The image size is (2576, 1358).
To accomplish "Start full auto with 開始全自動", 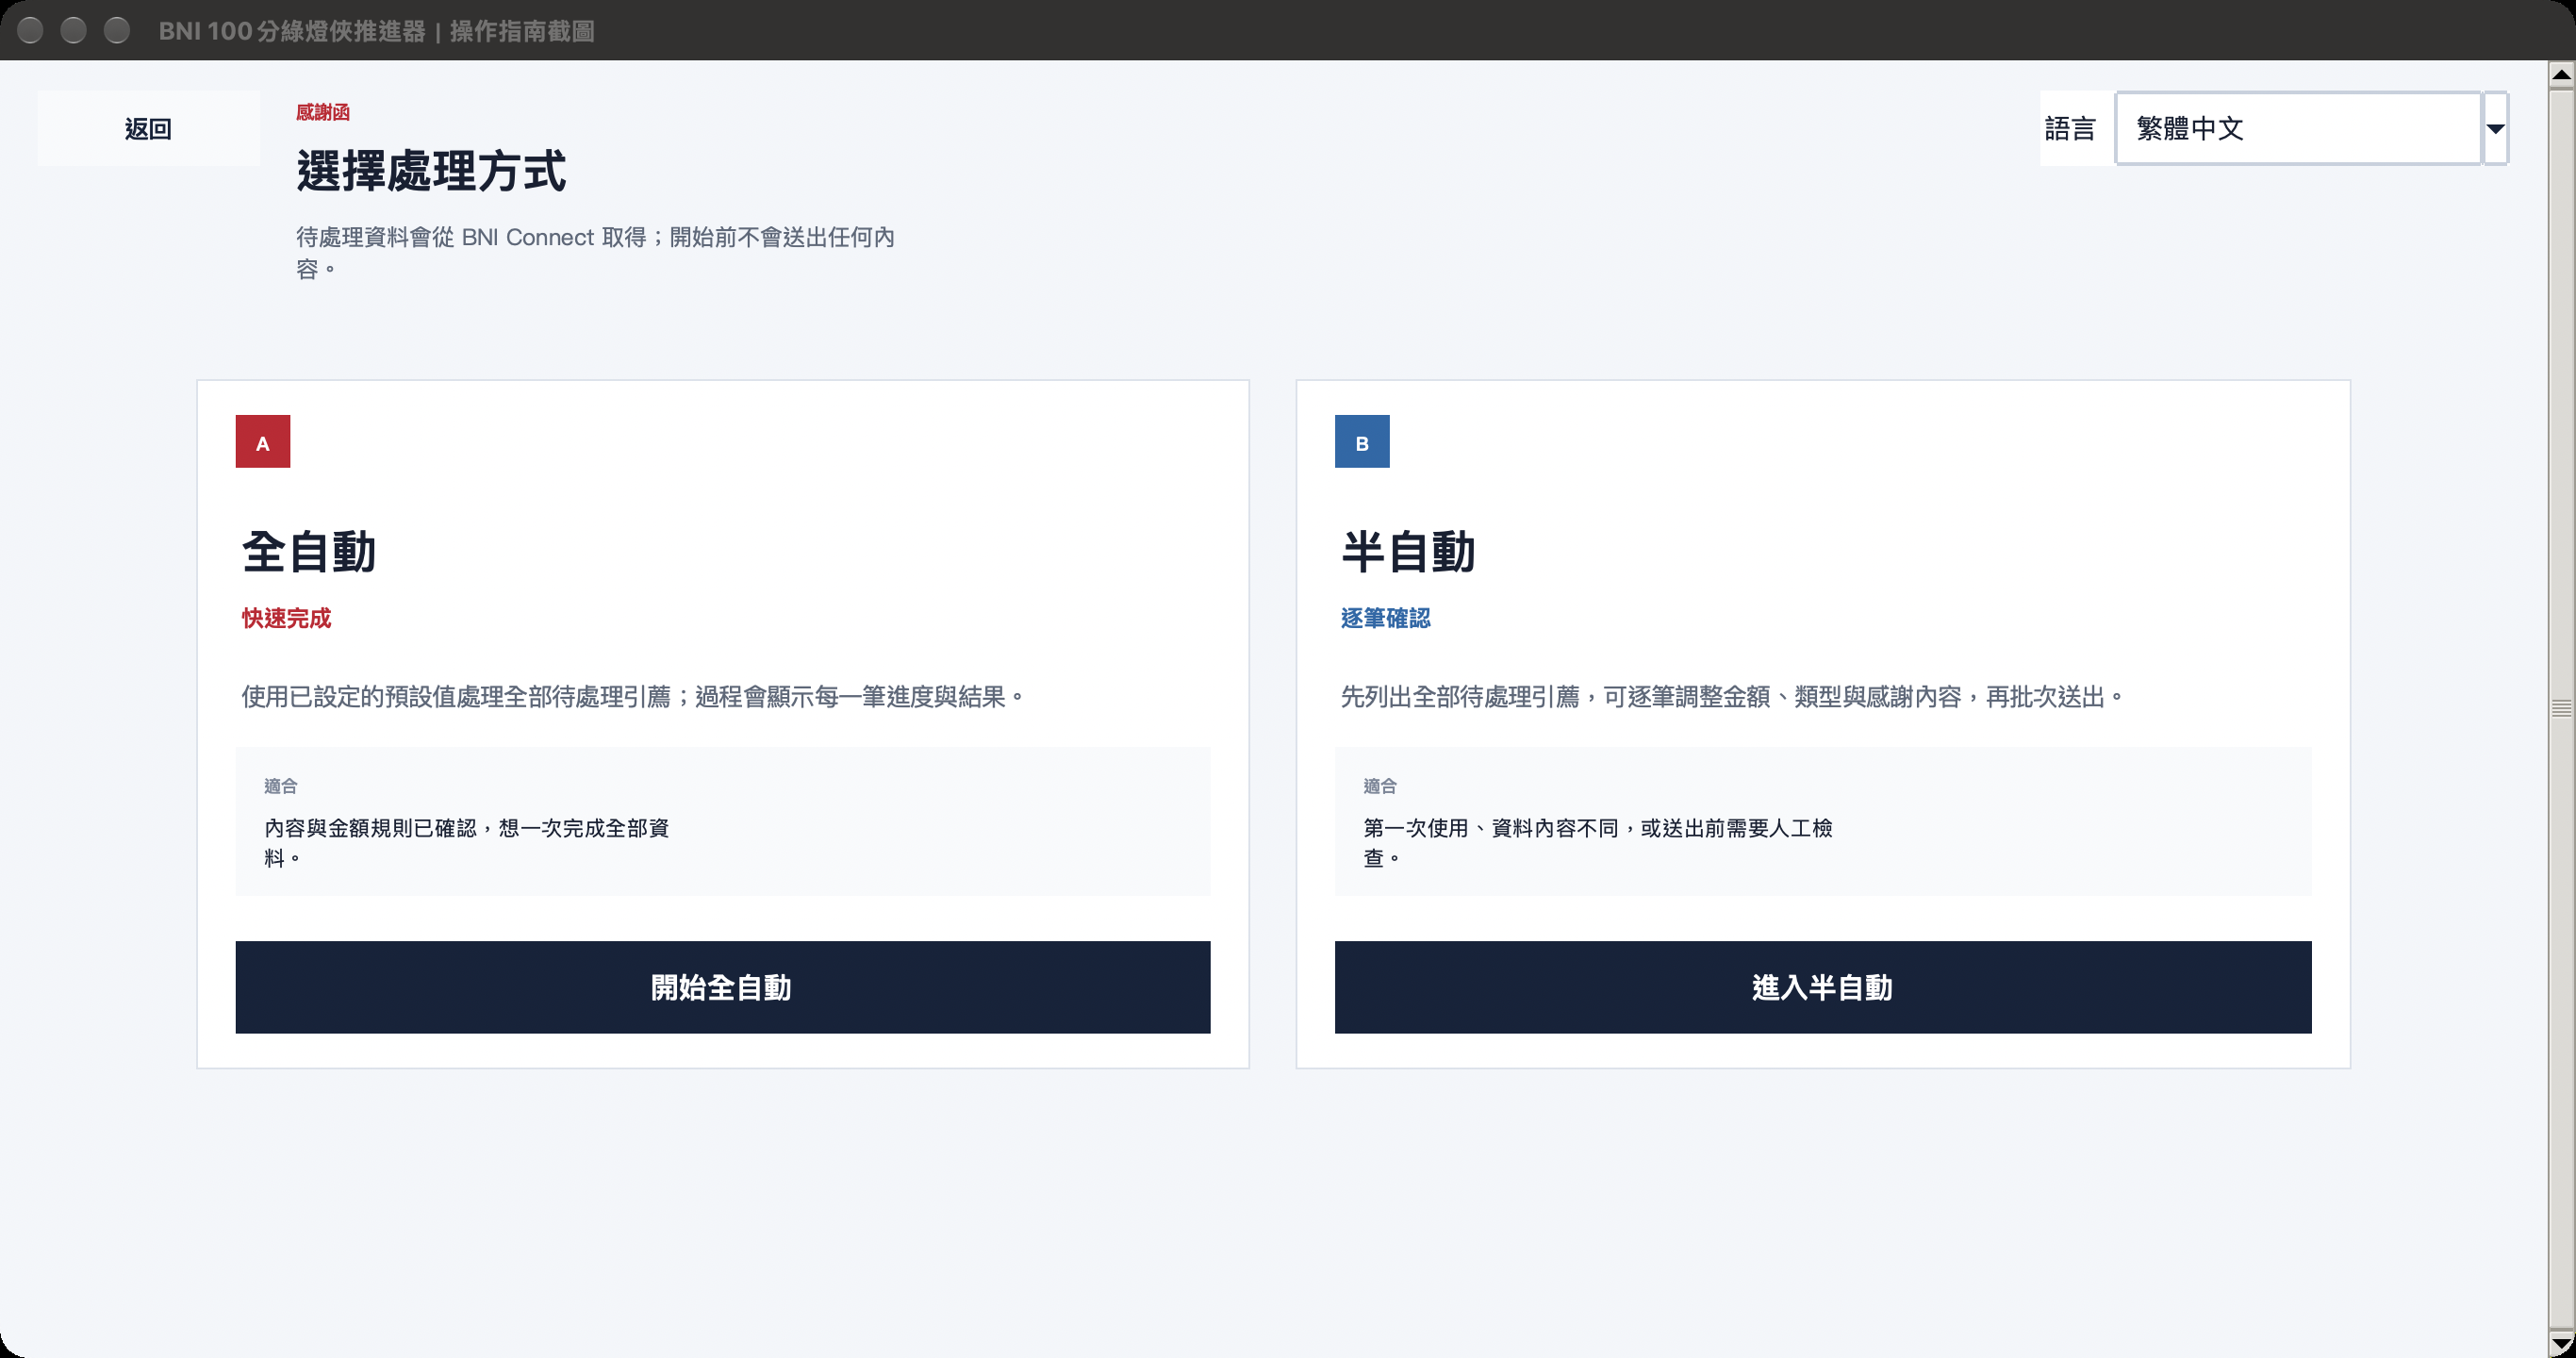I will click(722, 987).
